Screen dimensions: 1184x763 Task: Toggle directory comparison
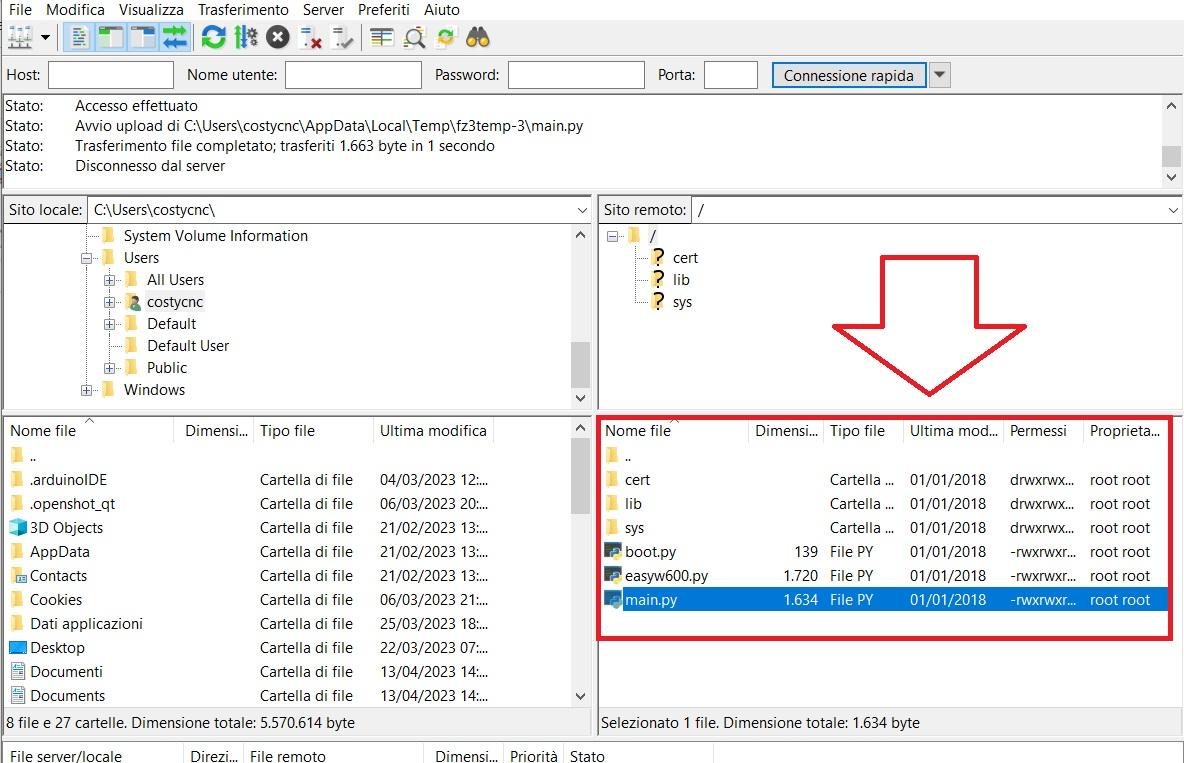tap(414, 37)
